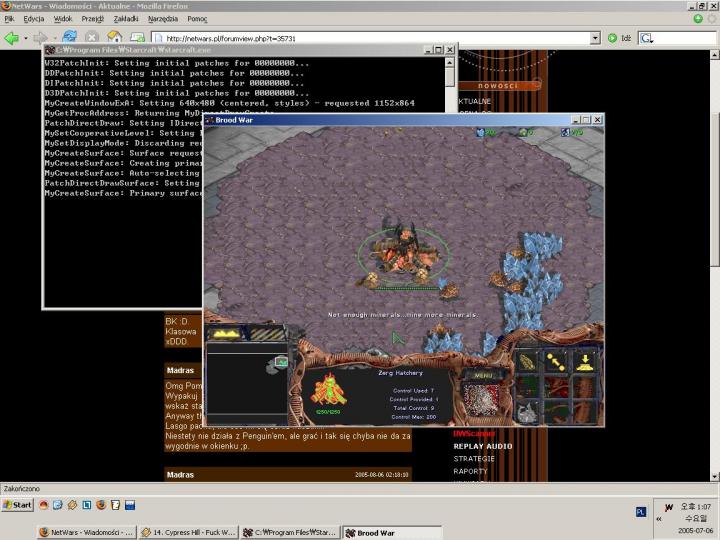
Task: Open the Back history dropdown arrow
Action: (26, 38)
